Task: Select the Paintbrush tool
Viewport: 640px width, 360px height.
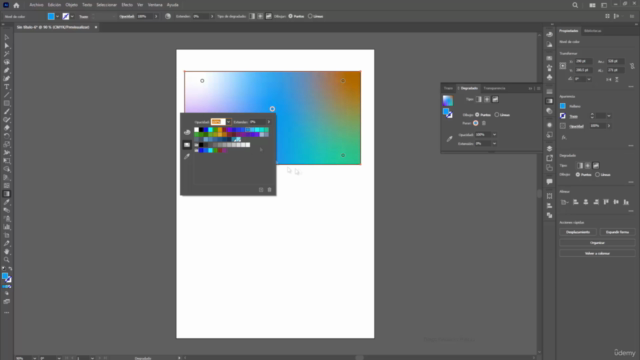Action: click(x=7, y=111)
